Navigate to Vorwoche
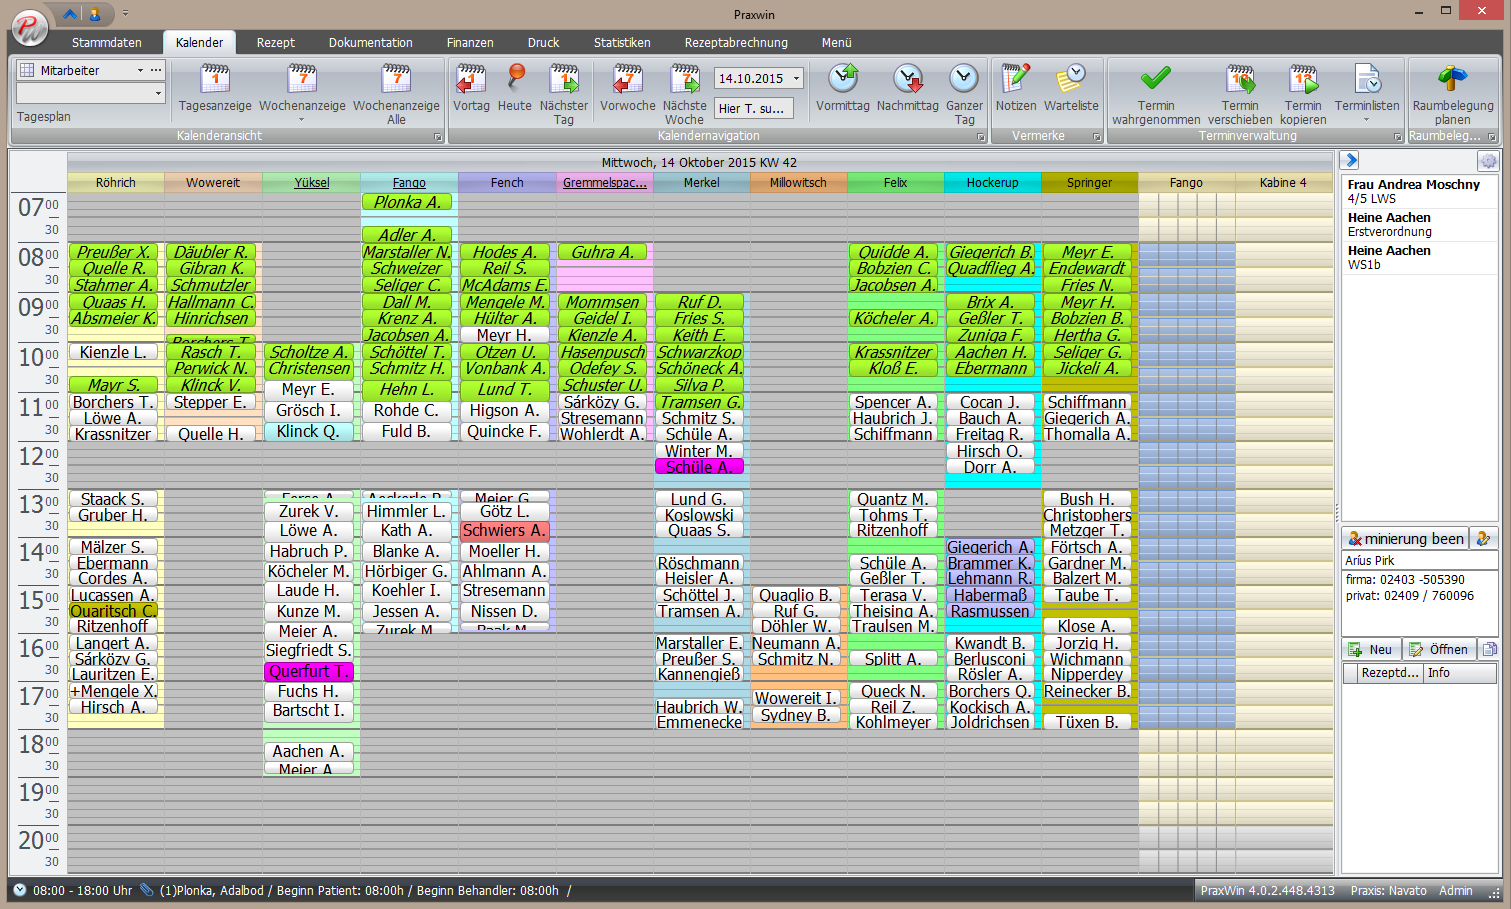Screen dimensions: 1511x909 click(628, 89)
